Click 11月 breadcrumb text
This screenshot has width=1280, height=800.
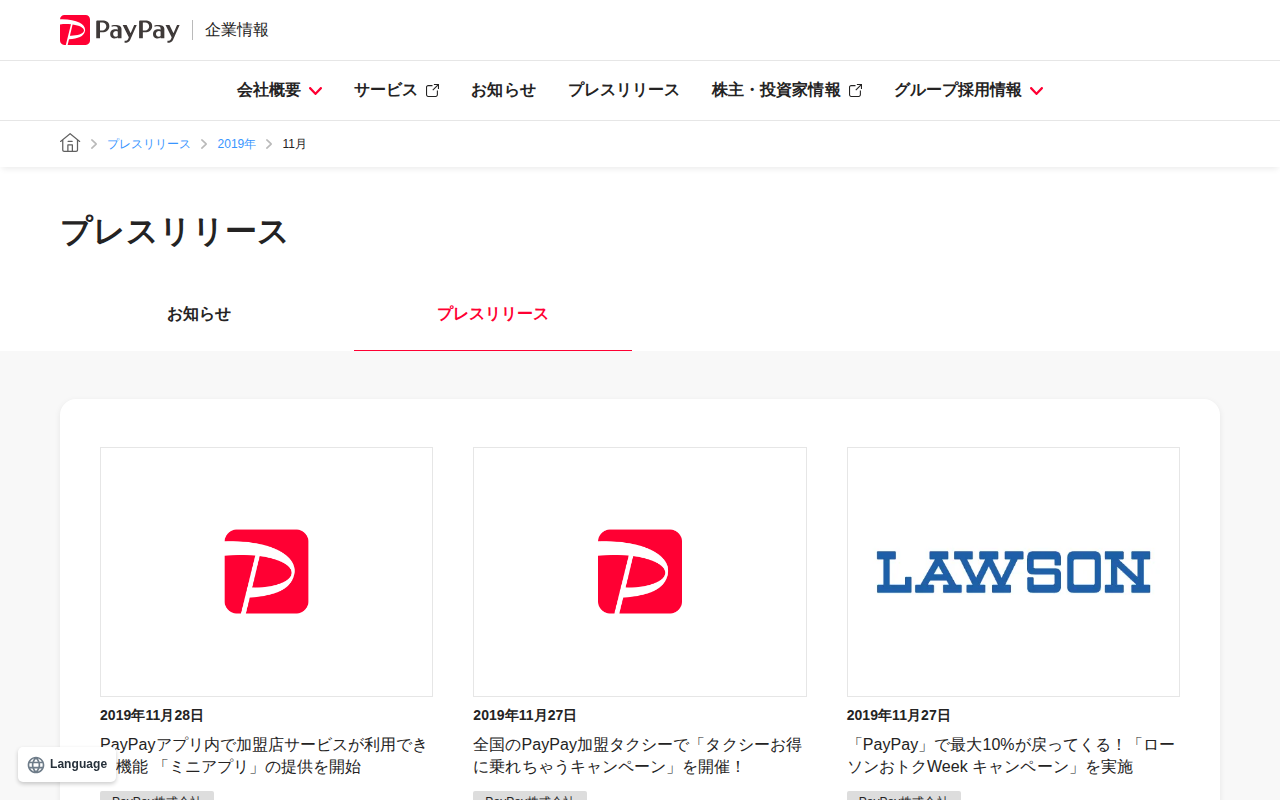[295, 144]
